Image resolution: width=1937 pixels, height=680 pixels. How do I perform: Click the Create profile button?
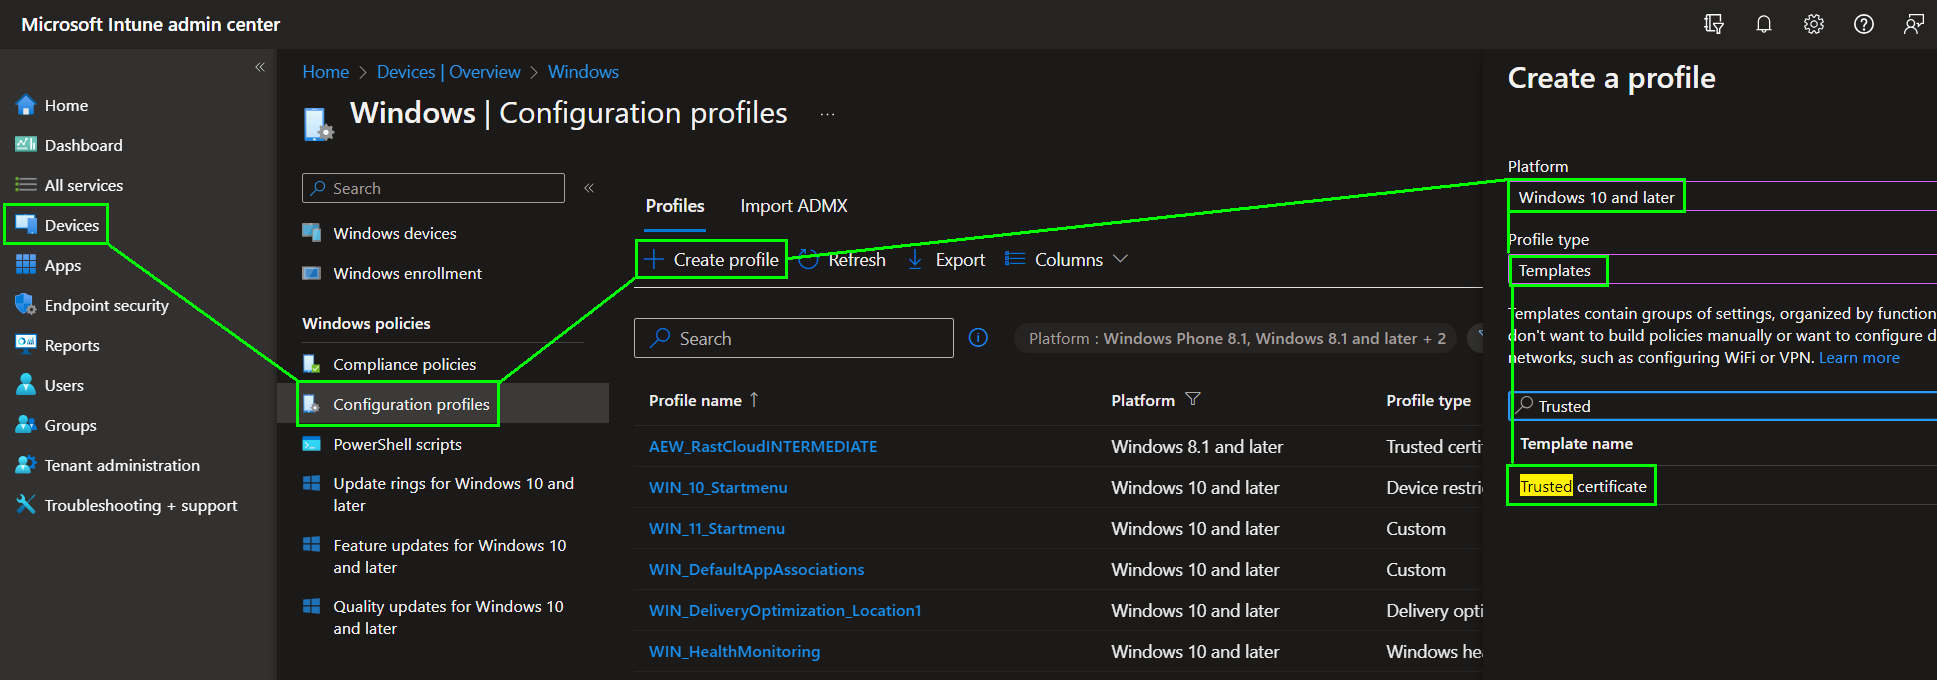coord(712,259)
